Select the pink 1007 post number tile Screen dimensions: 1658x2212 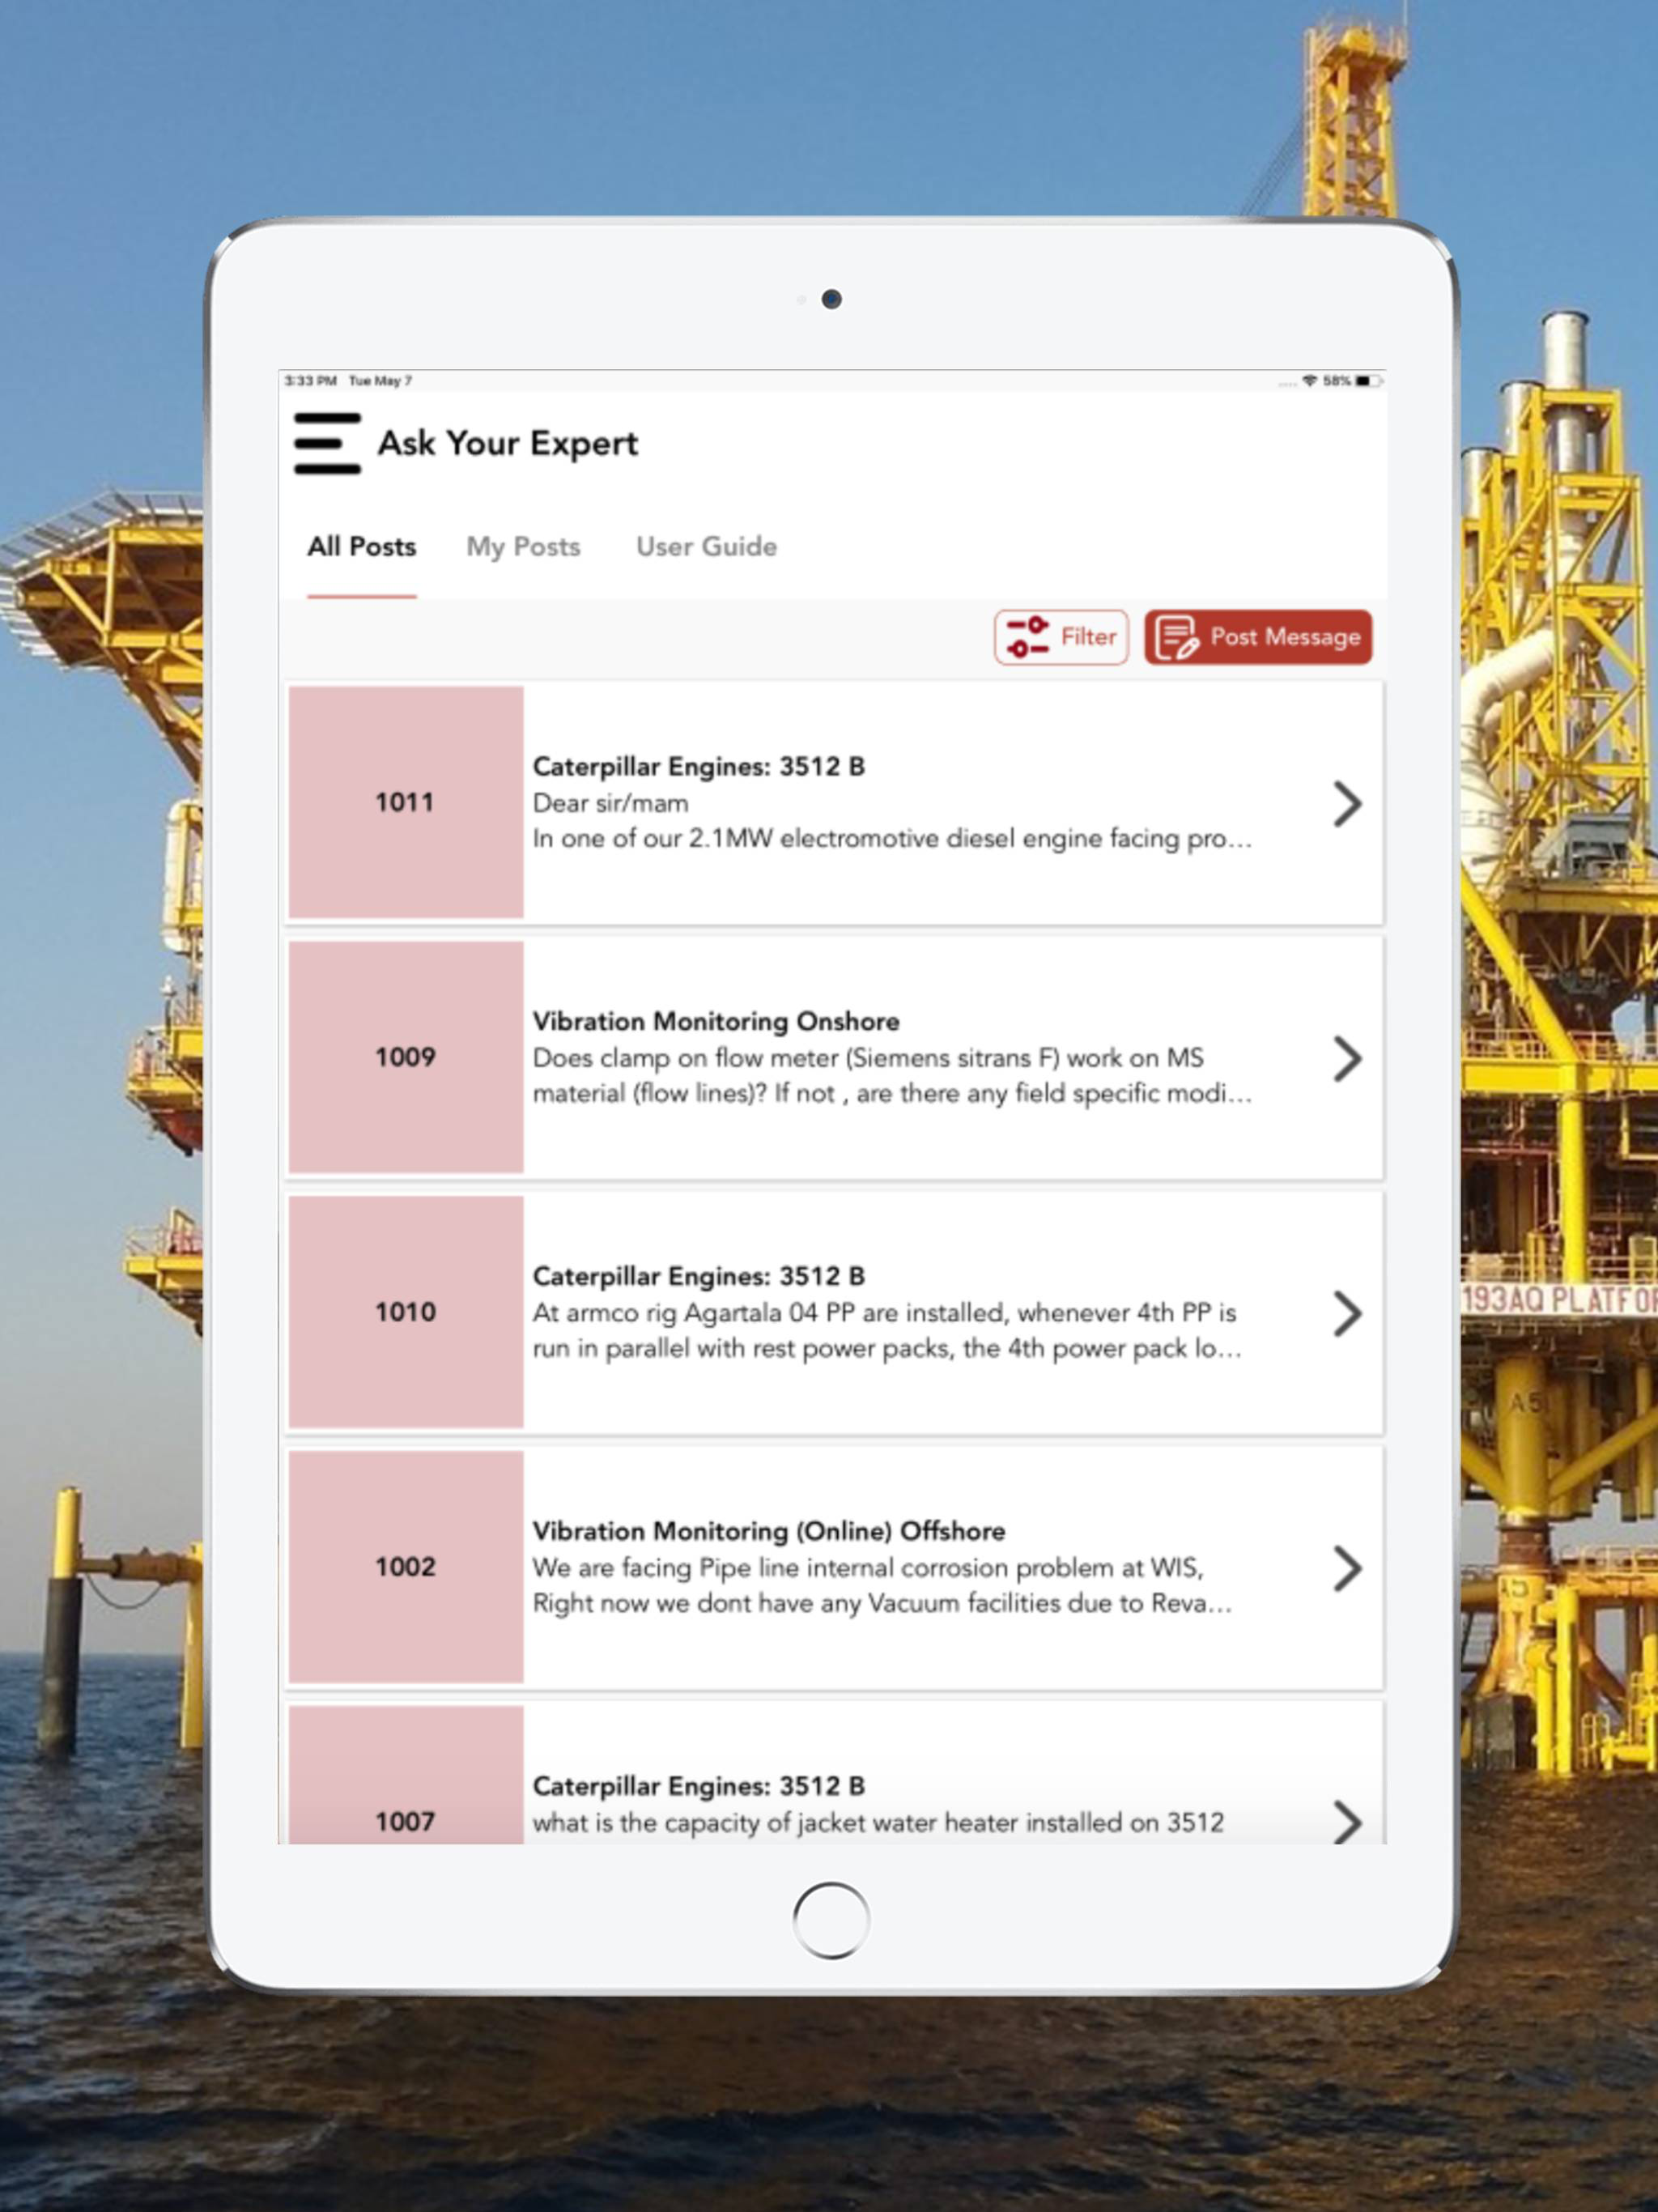tap(405, 1775)
